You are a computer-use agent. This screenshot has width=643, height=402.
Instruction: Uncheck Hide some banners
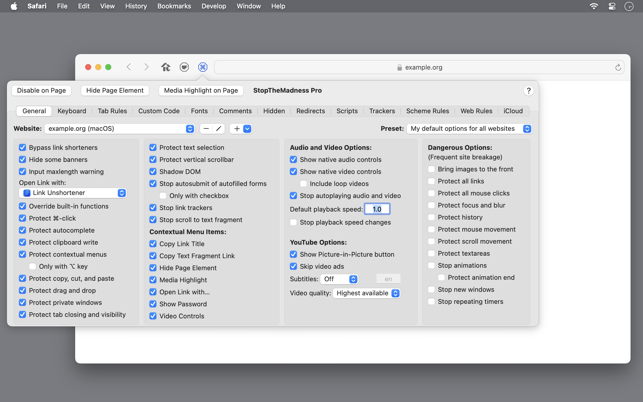pos(23,159)
